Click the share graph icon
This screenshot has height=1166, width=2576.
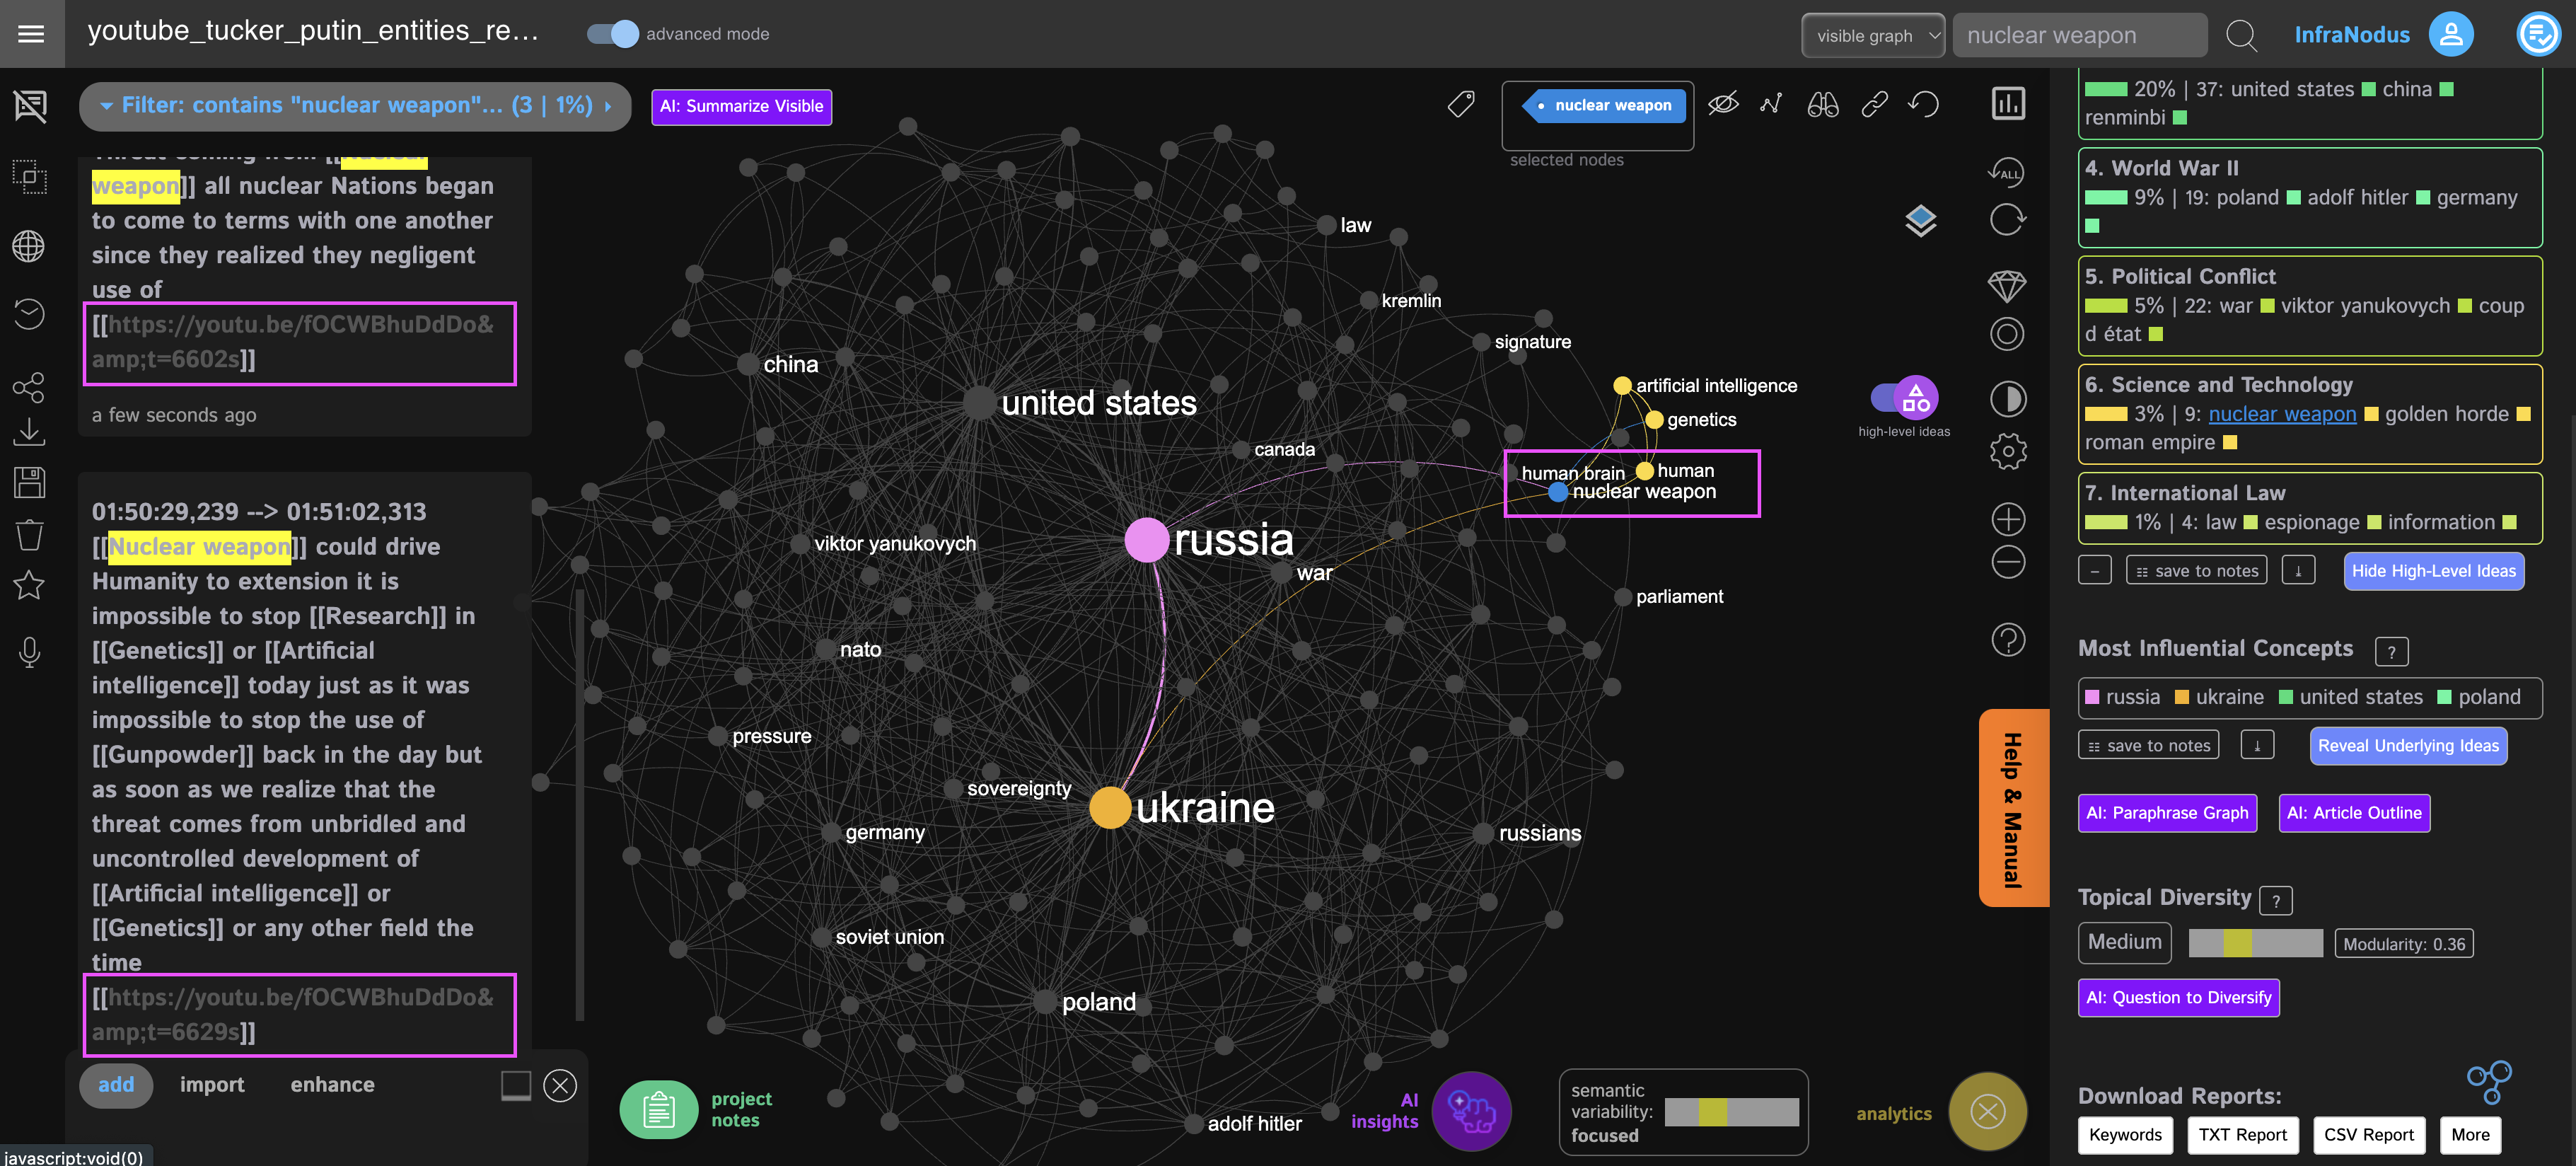pos(29,387)
